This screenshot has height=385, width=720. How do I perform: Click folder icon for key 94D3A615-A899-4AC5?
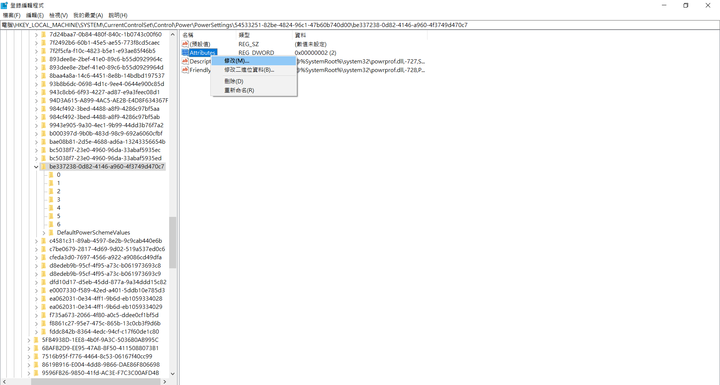pos(44,101)
